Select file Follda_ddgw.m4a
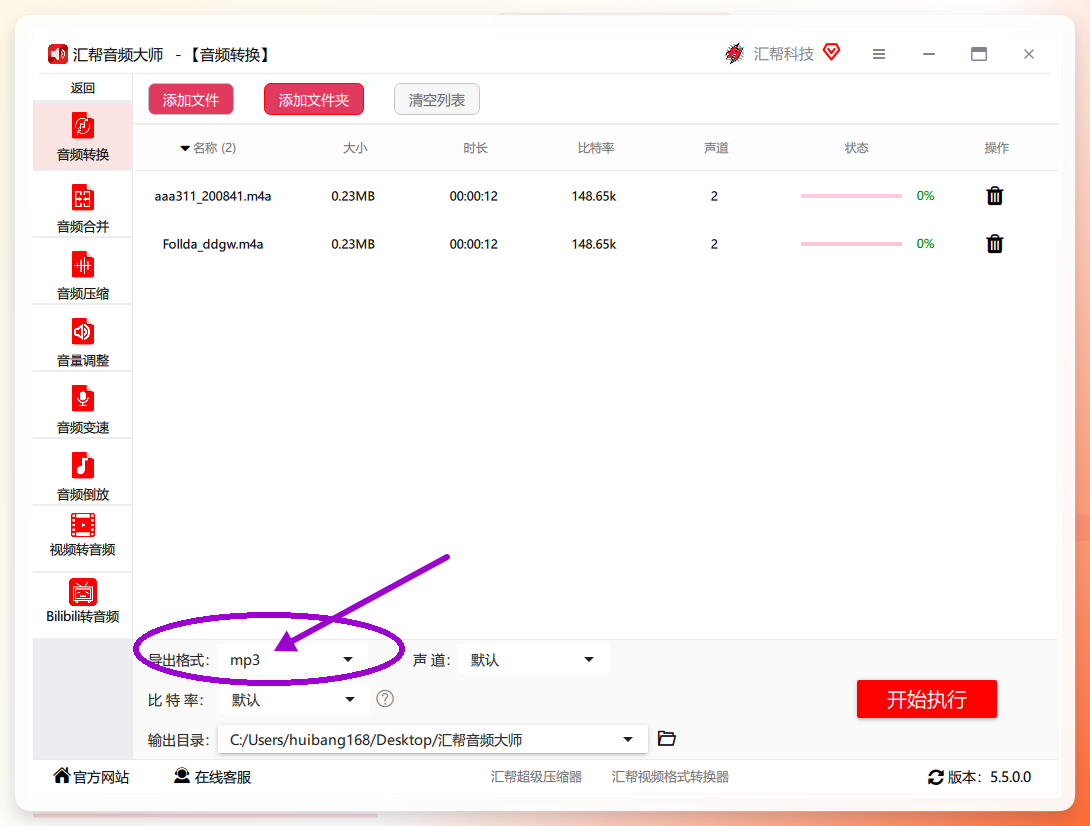This screenshot has width=1090, height=826. coord(213,244)
